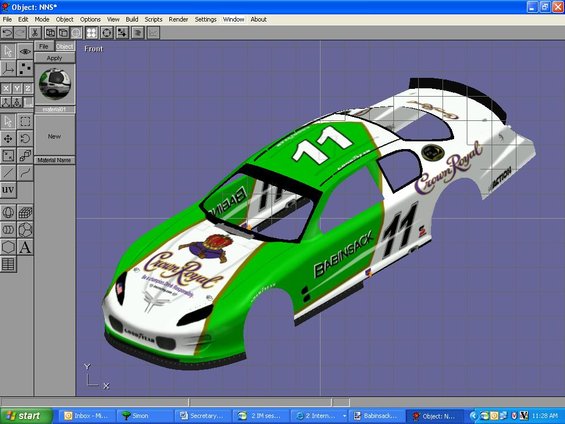The height and width of the screenshot is (424, 565).
Task: Click the material editor toolbar icon
Action: pos(138,33)
